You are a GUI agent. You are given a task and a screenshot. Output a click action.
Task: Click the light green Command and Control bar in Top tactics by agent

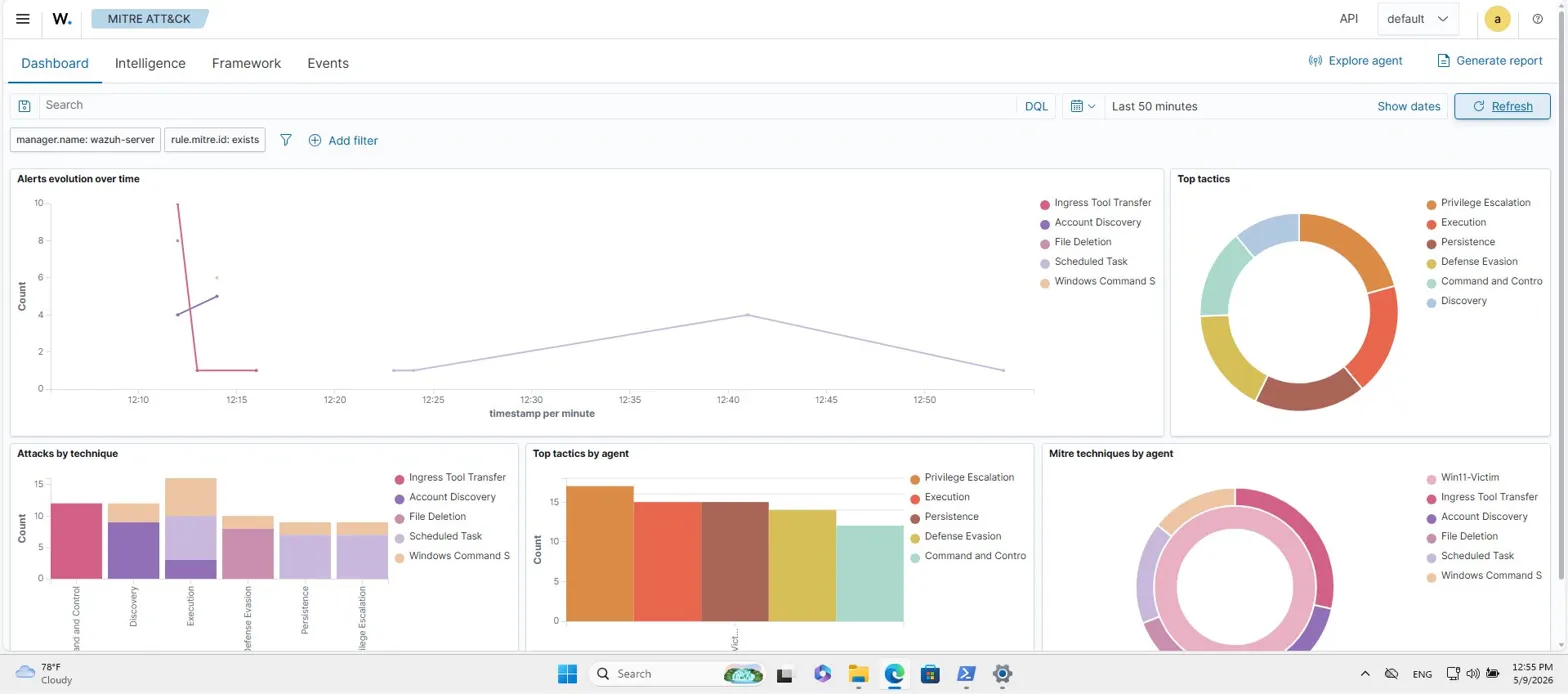point(870,573)
